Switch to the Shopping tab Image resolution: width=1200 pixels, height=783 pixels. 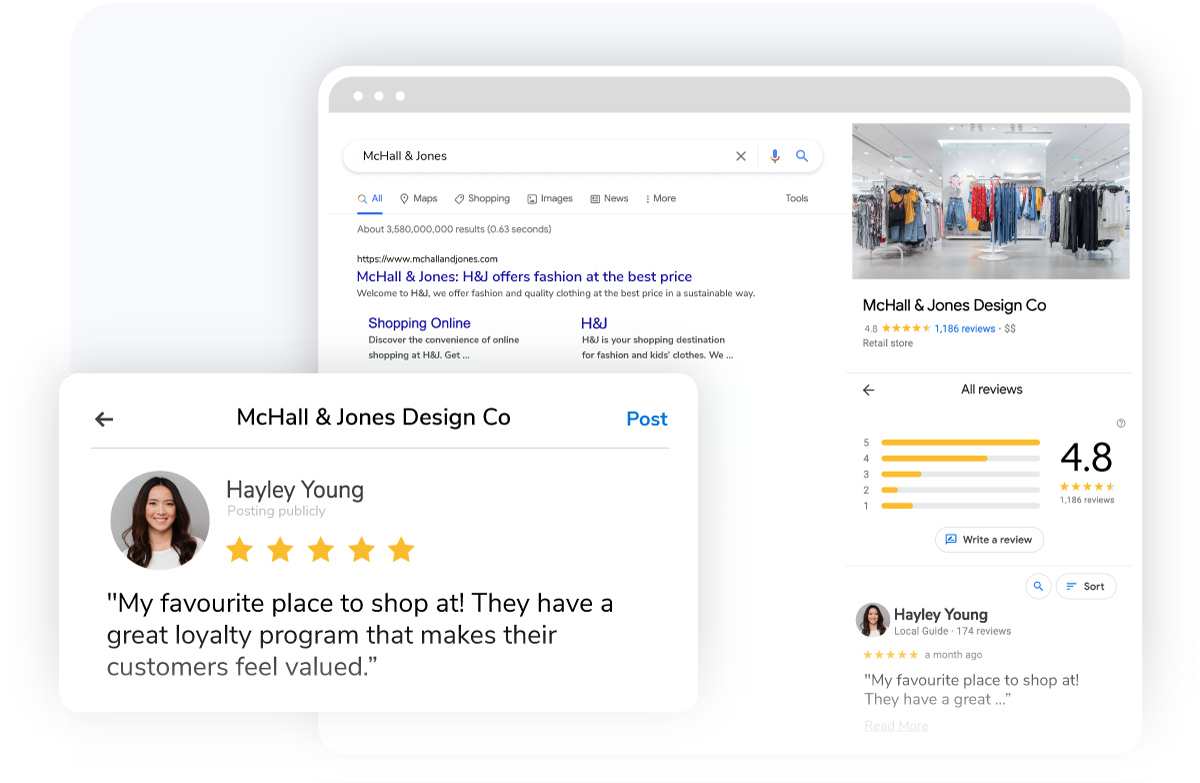(x=482, y=198)
